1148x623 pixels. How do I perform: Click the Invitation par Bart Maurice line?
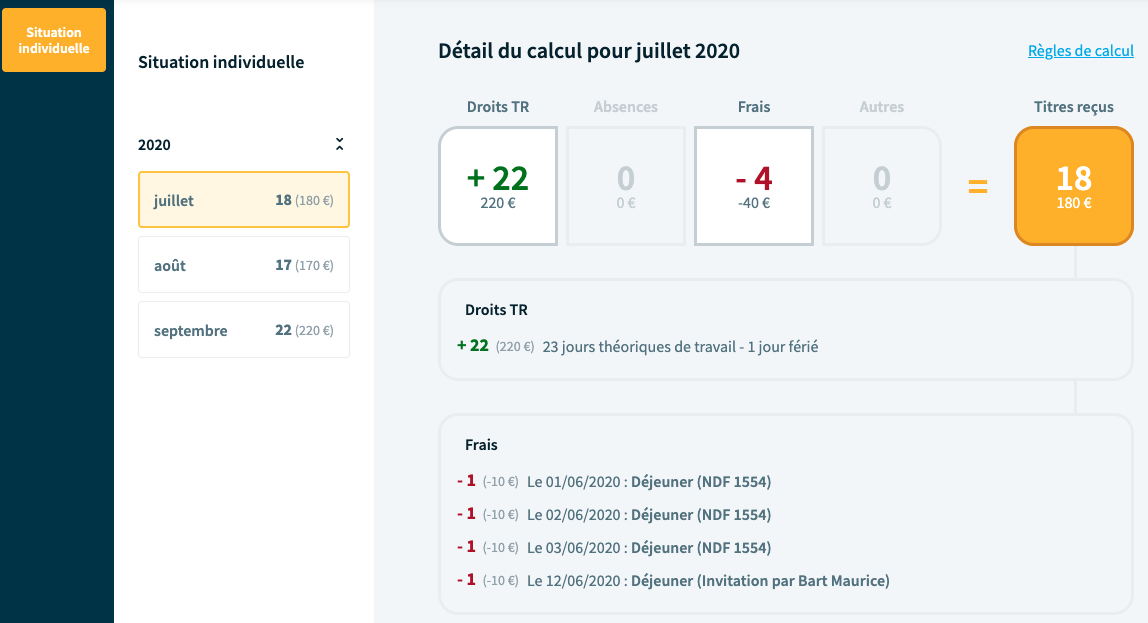tap(707, 581)
